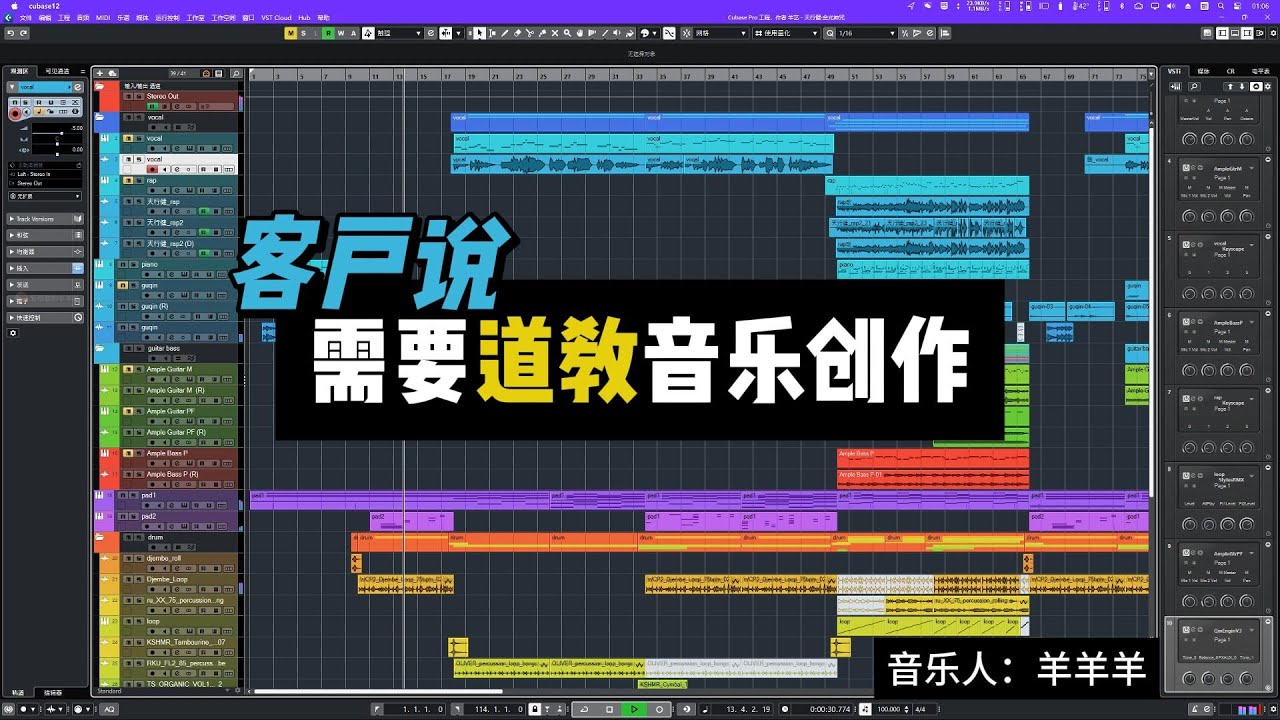
Task: Open the 使用量化 grid type dropdown
Action: 786,33
